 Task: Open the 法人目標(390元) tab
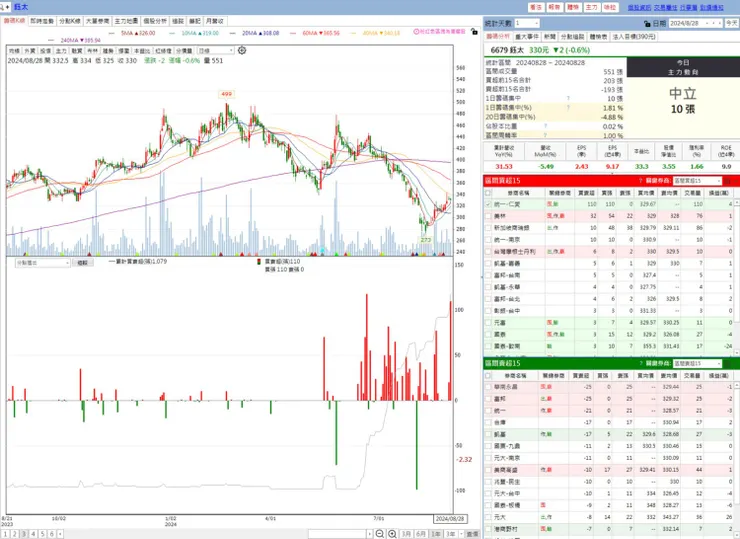pyautogui.click(x=634, y=36)
